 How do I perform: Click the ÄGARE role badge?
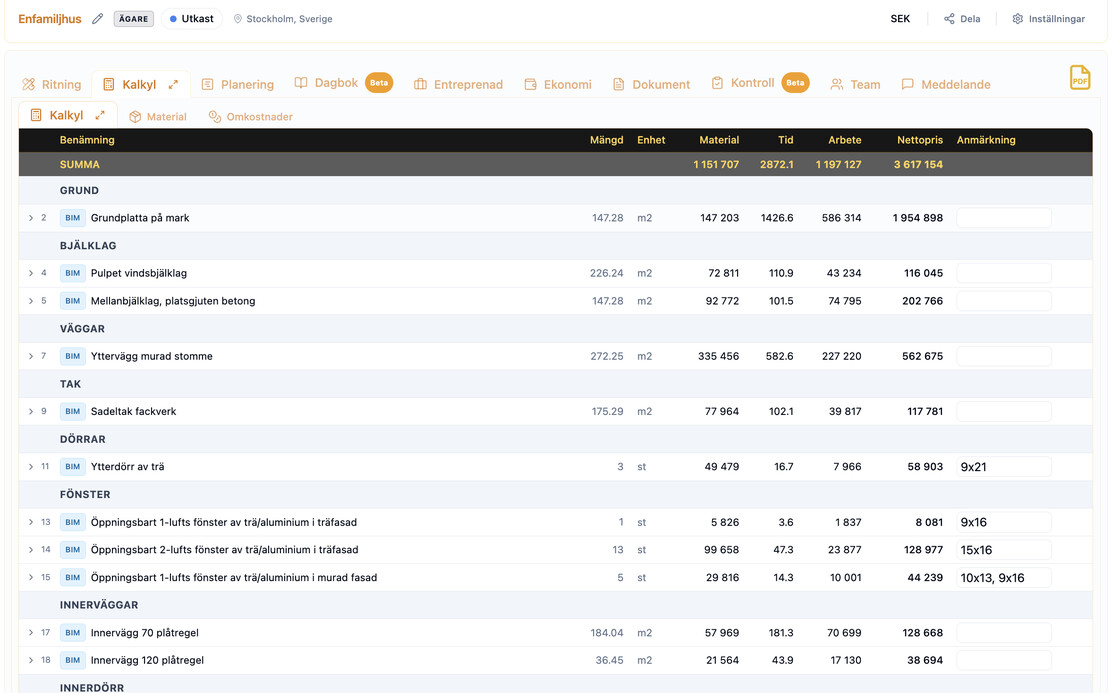click(x=134, y=19)
